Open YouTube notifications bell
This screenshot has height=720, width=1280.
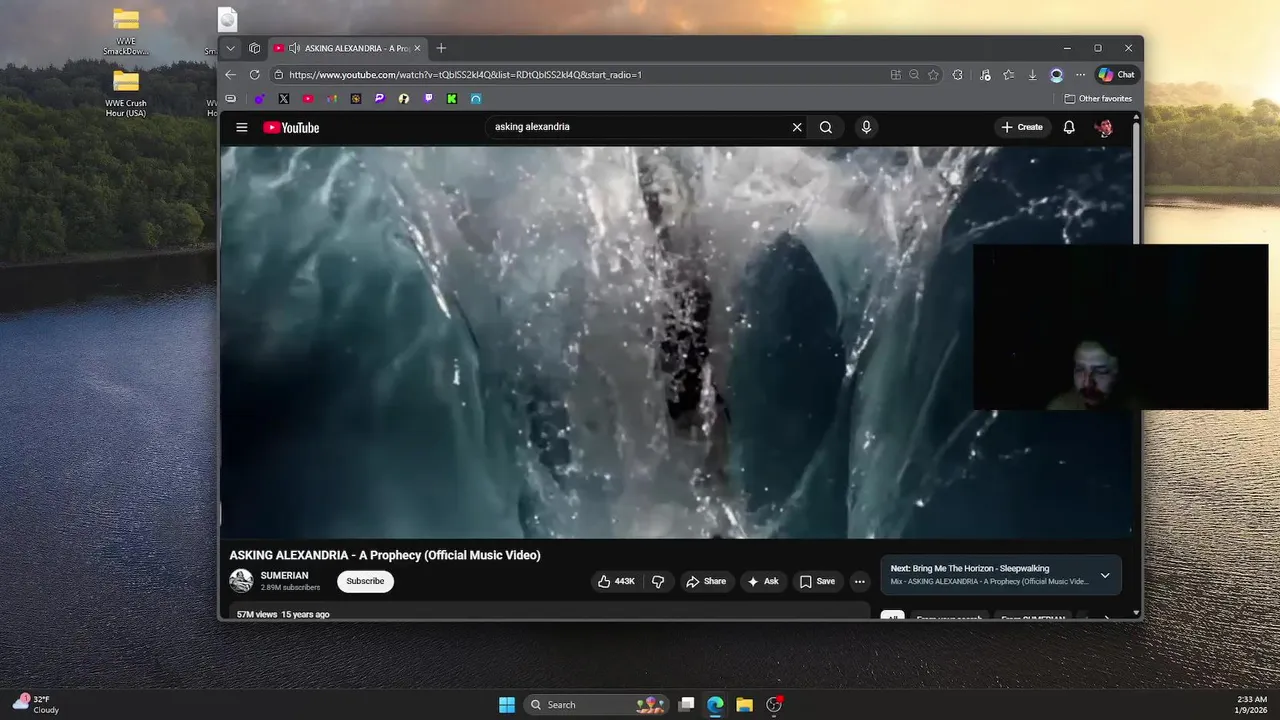pyautogui.click(x=1069, y=127)
